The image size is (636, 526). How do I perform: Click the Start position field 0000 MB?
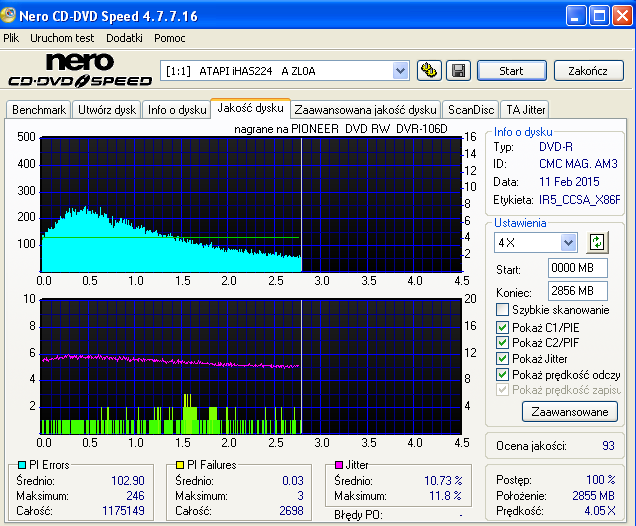point(578,268)
